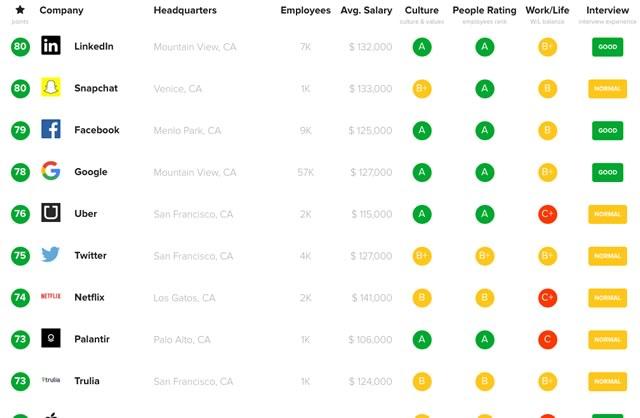Click Facebook's green A Culture badge

click(421, 130)
